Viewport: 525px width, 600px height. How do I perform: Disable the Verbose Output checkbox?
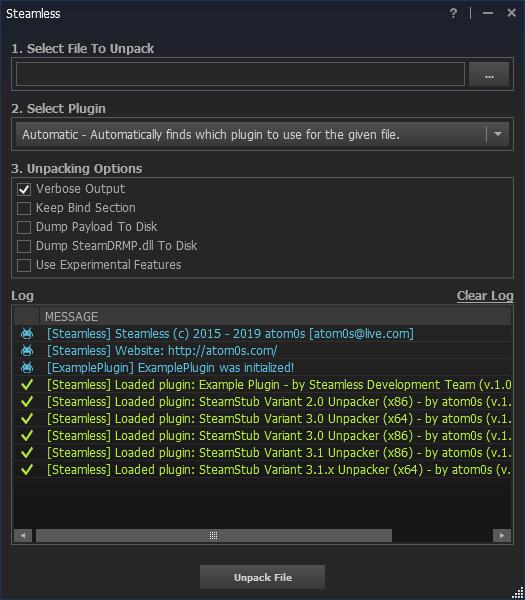click(24, 189)
